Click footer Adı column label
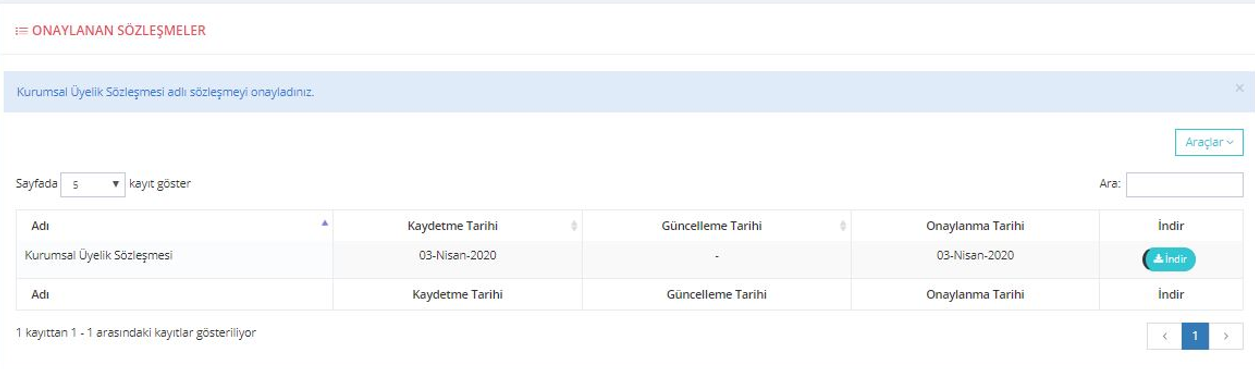The width and height of the screenshot is (1255, 370). (41, 295)
